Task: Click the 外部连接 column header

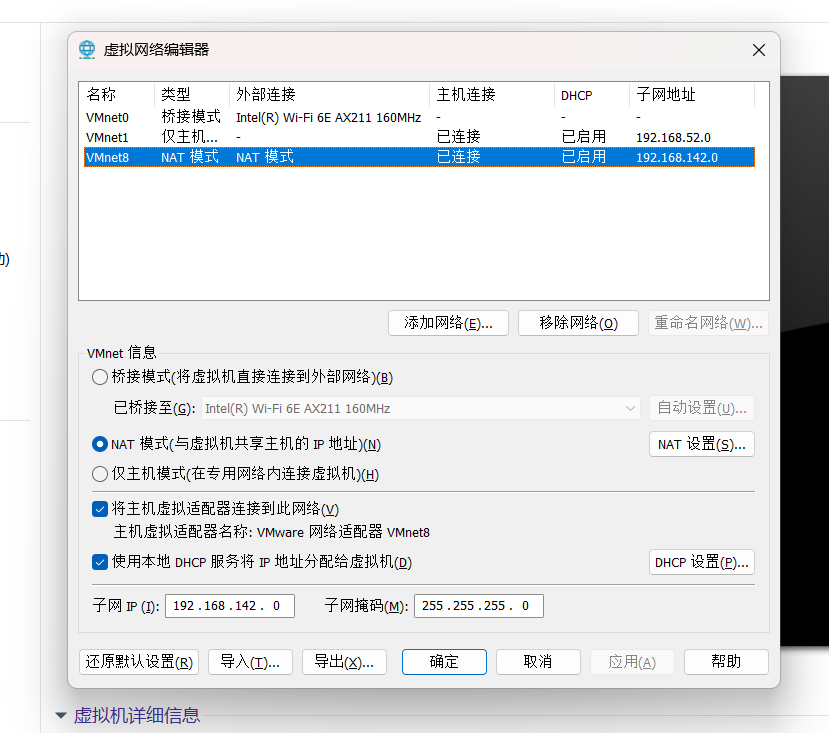Action: tap(330, 95)
